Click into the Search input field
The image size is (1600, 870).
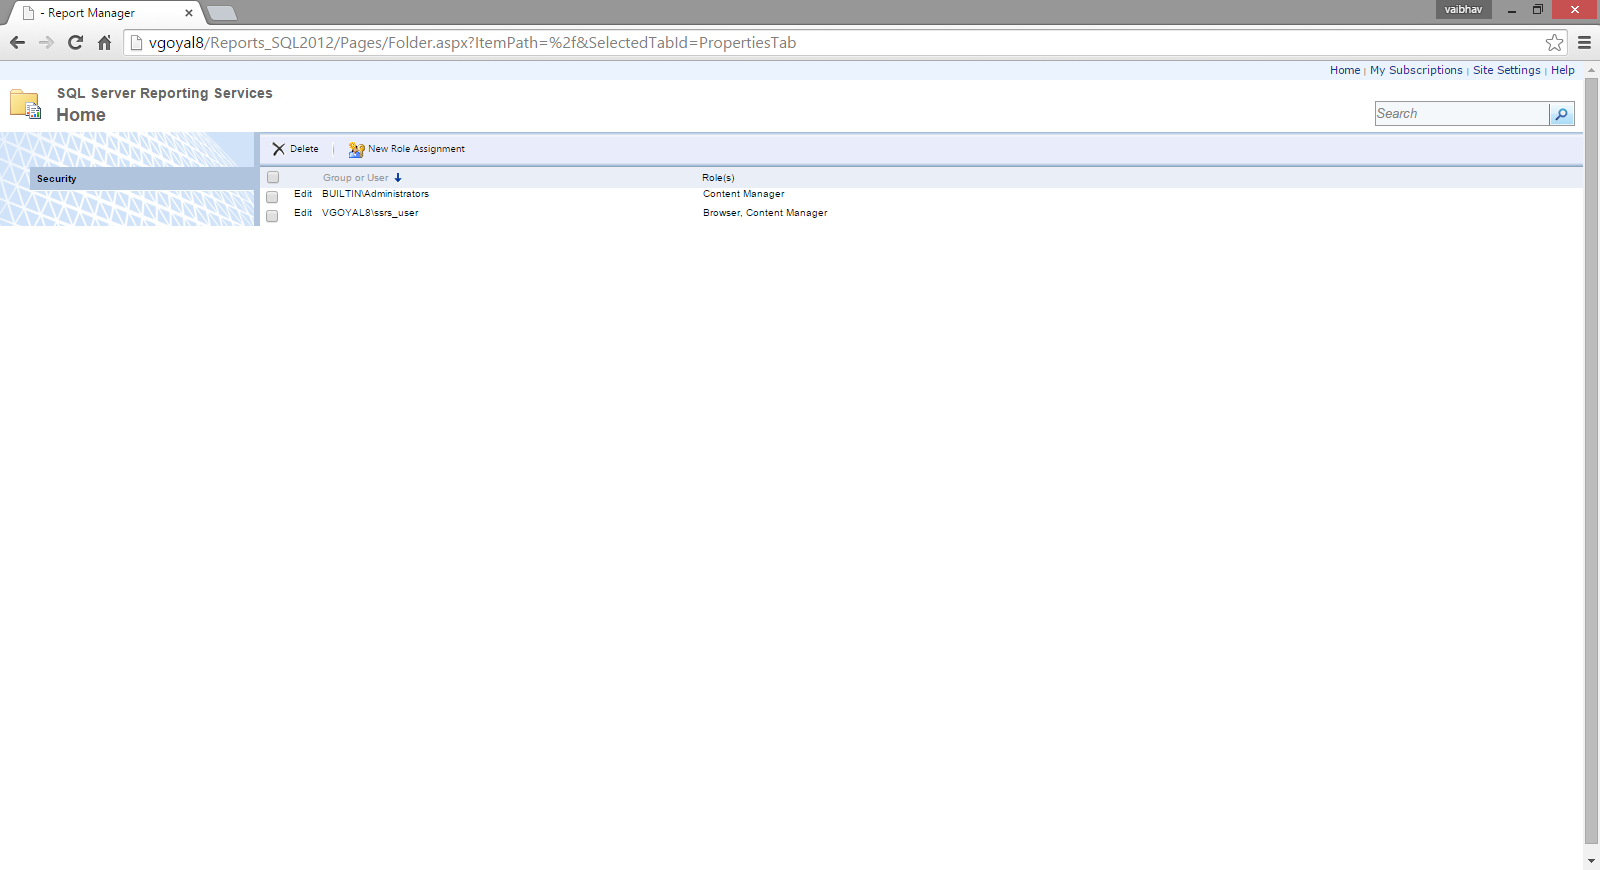tap(1462, 114)
